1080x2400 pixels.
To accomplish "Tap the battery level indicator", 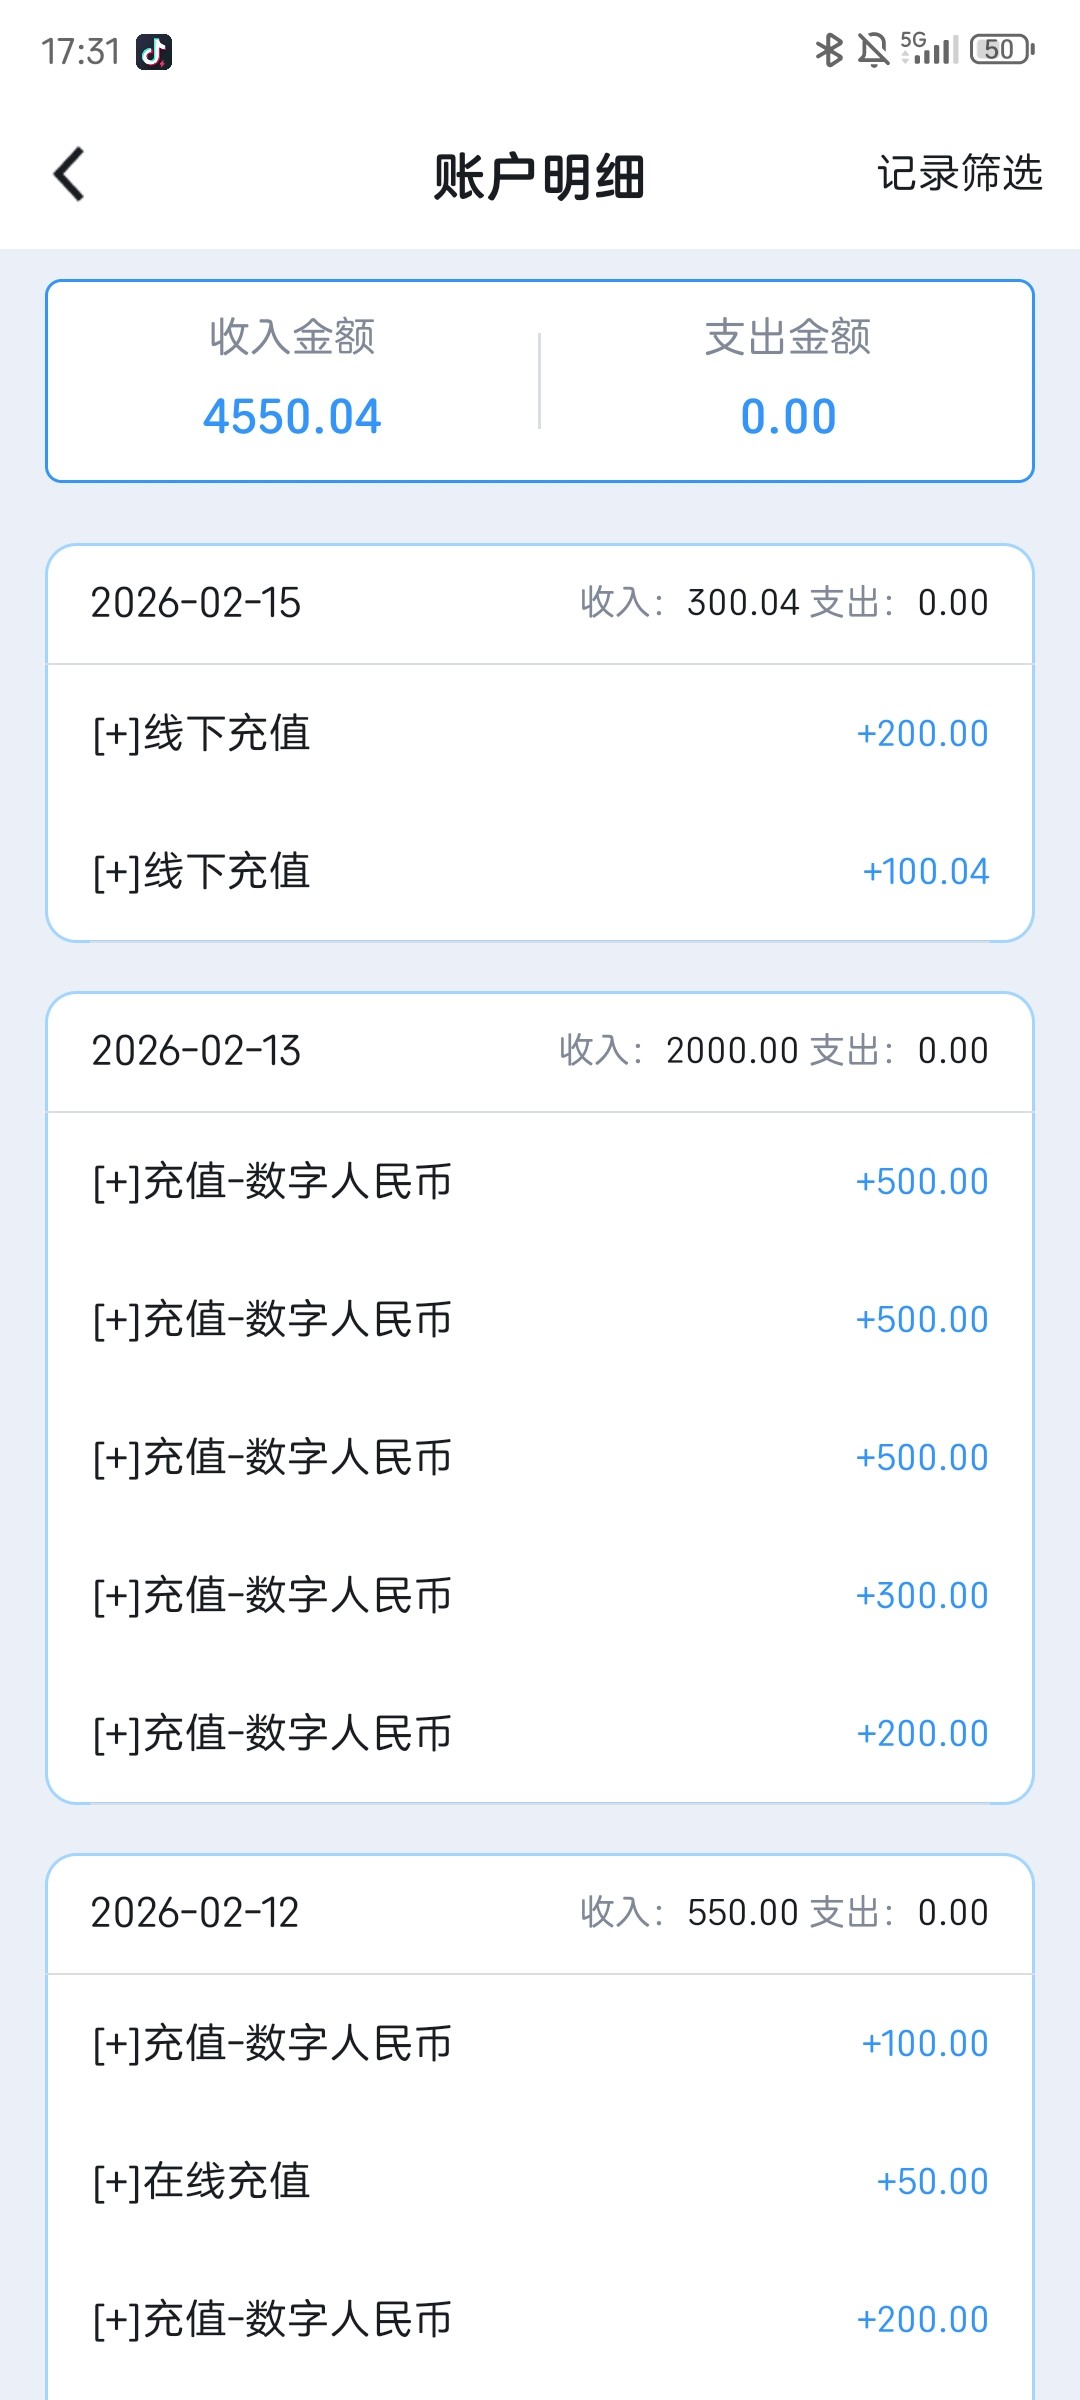I will [1002, 49].
